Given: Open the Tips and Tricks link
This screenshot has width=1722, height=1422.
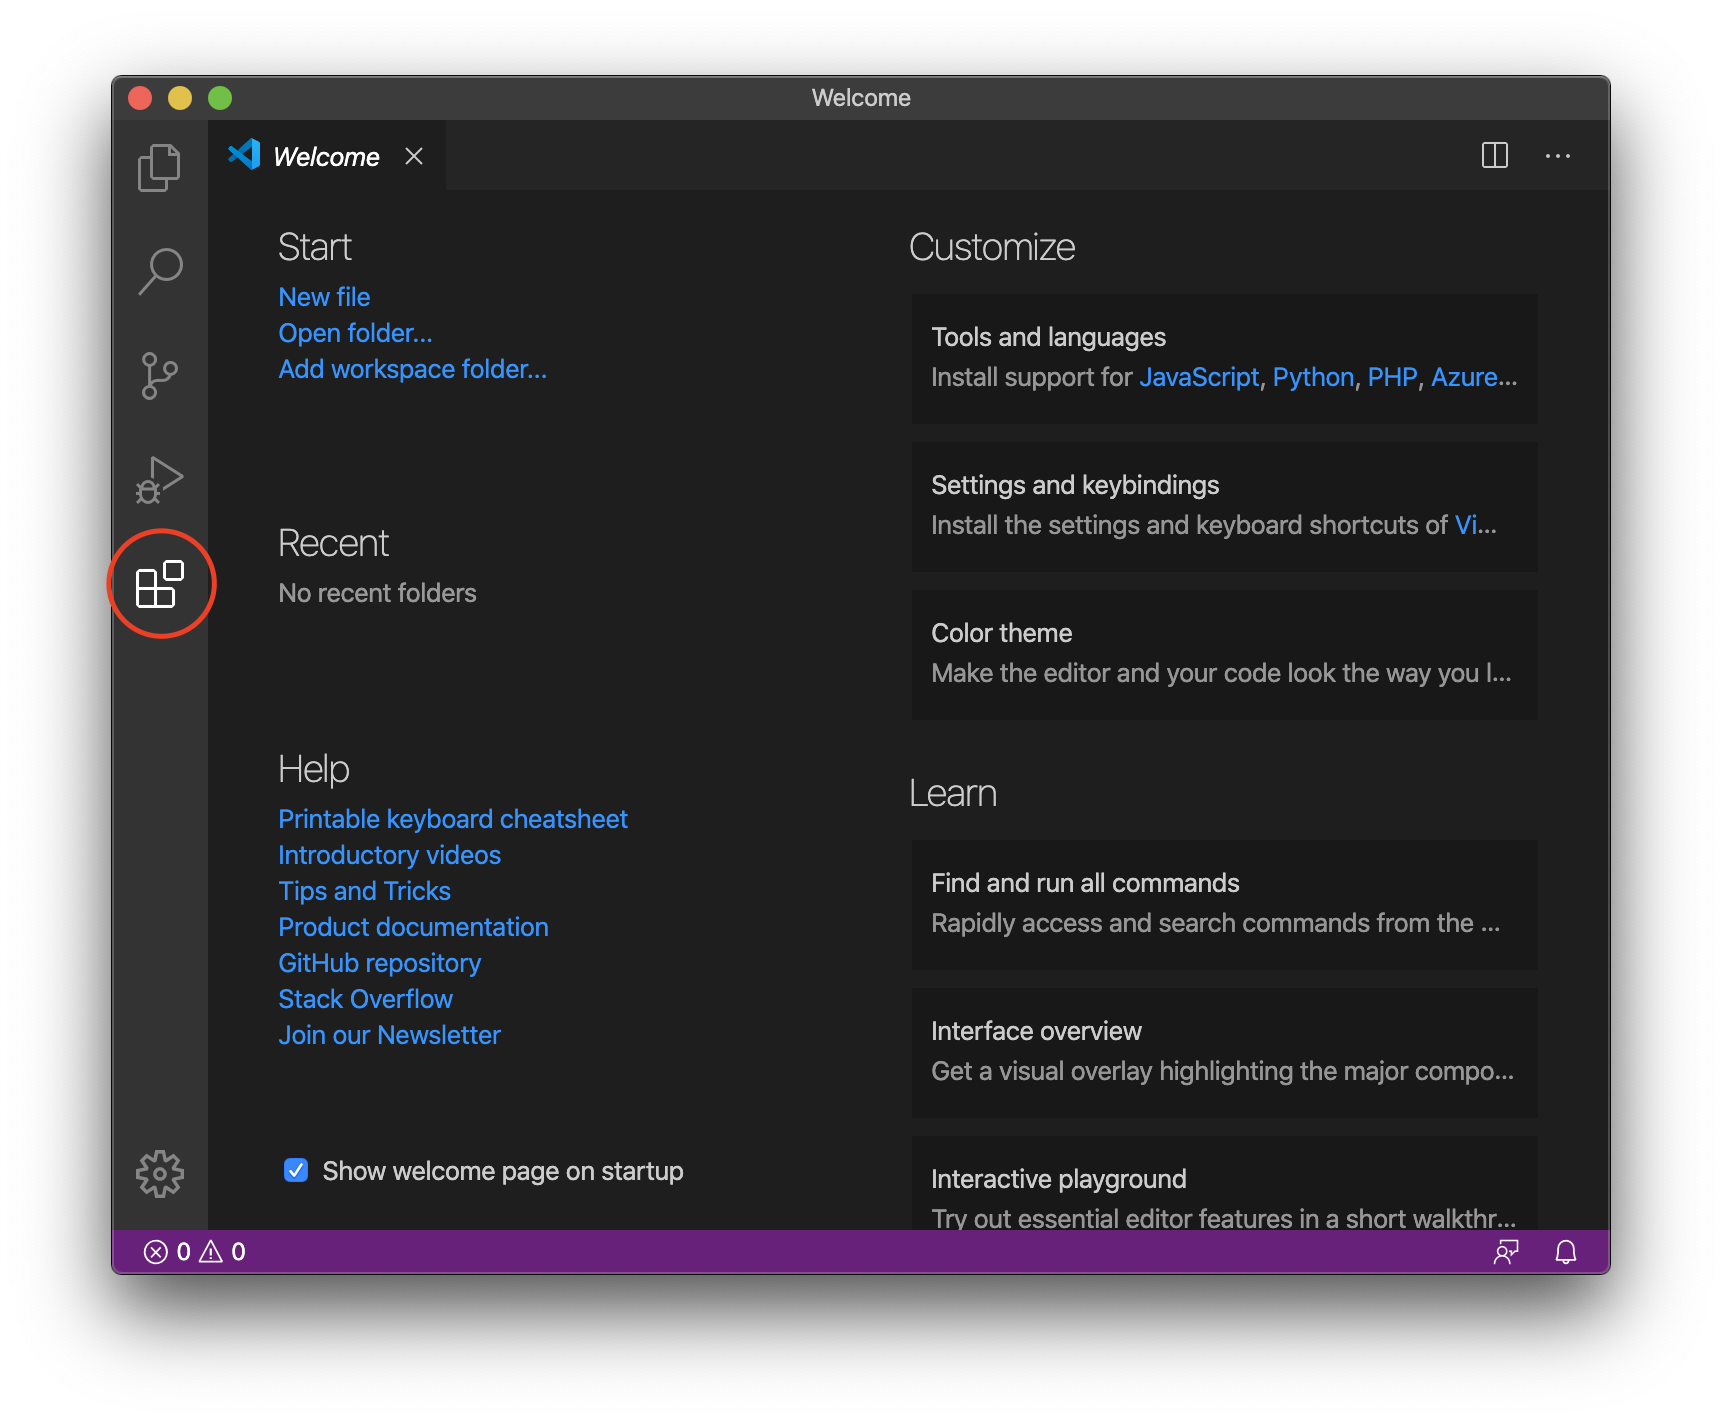Looking at the screenshot, I should pos(365,891).
